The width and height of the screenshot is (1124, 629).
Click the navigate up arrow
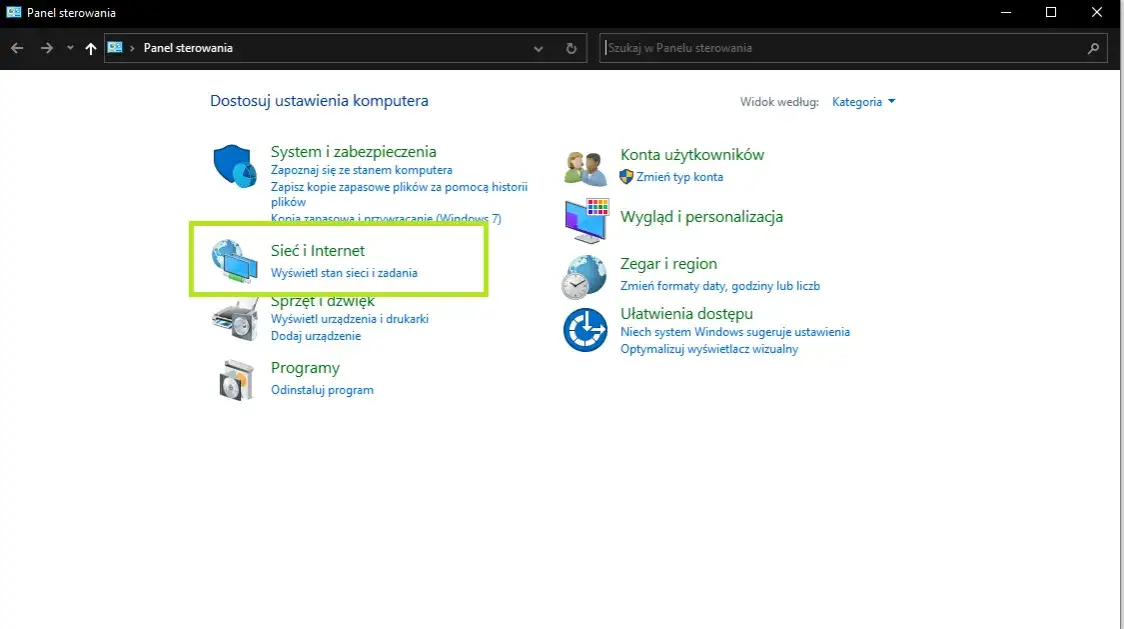pos(90,48)
